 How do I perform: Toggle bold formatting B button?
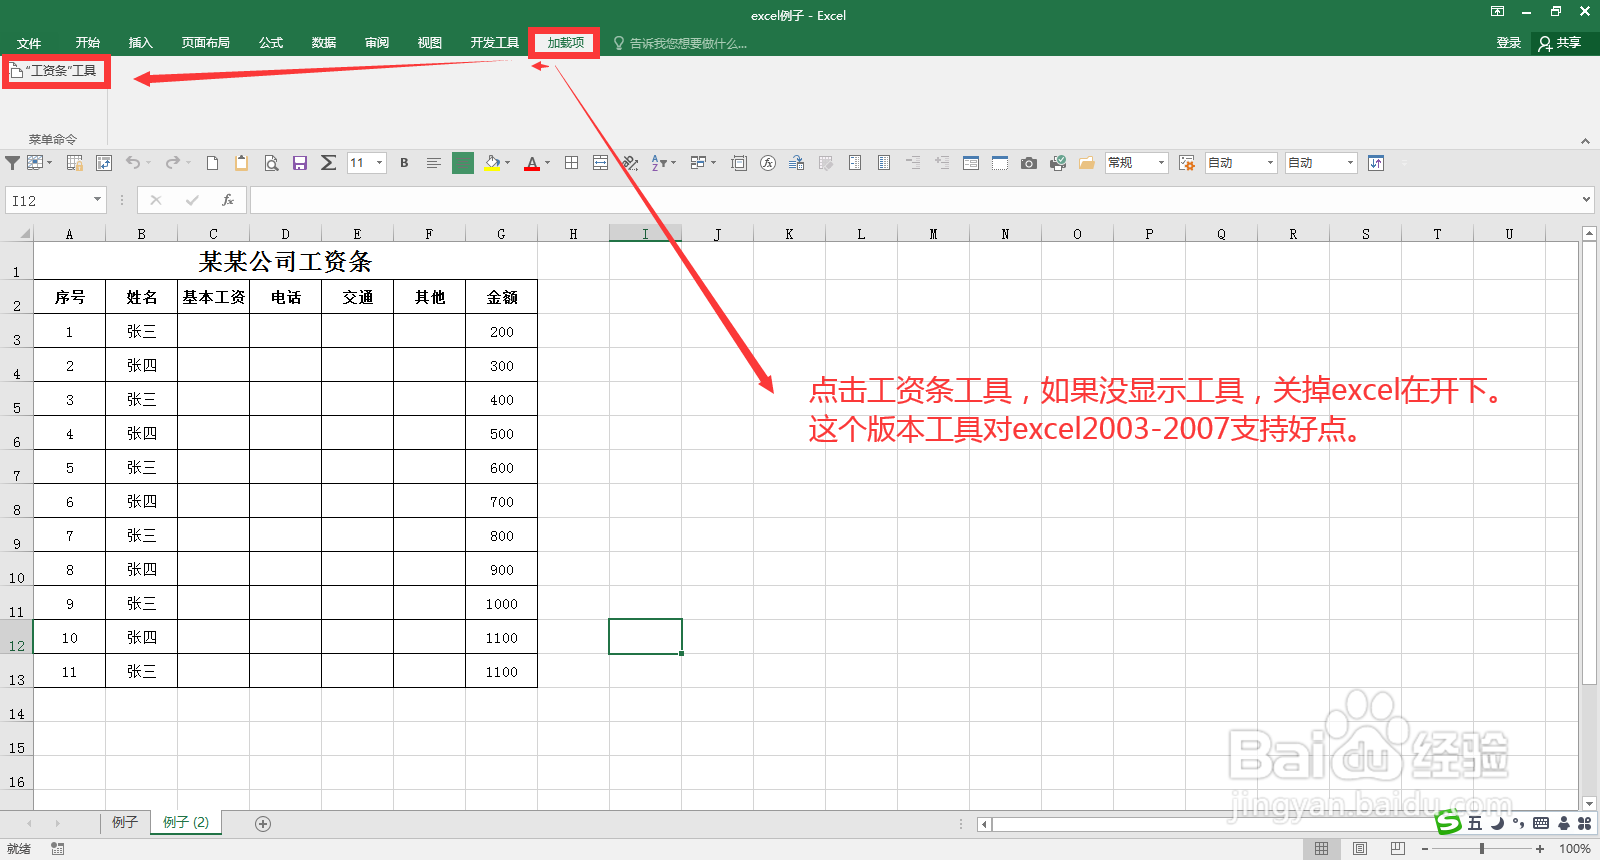coord(404,163)
